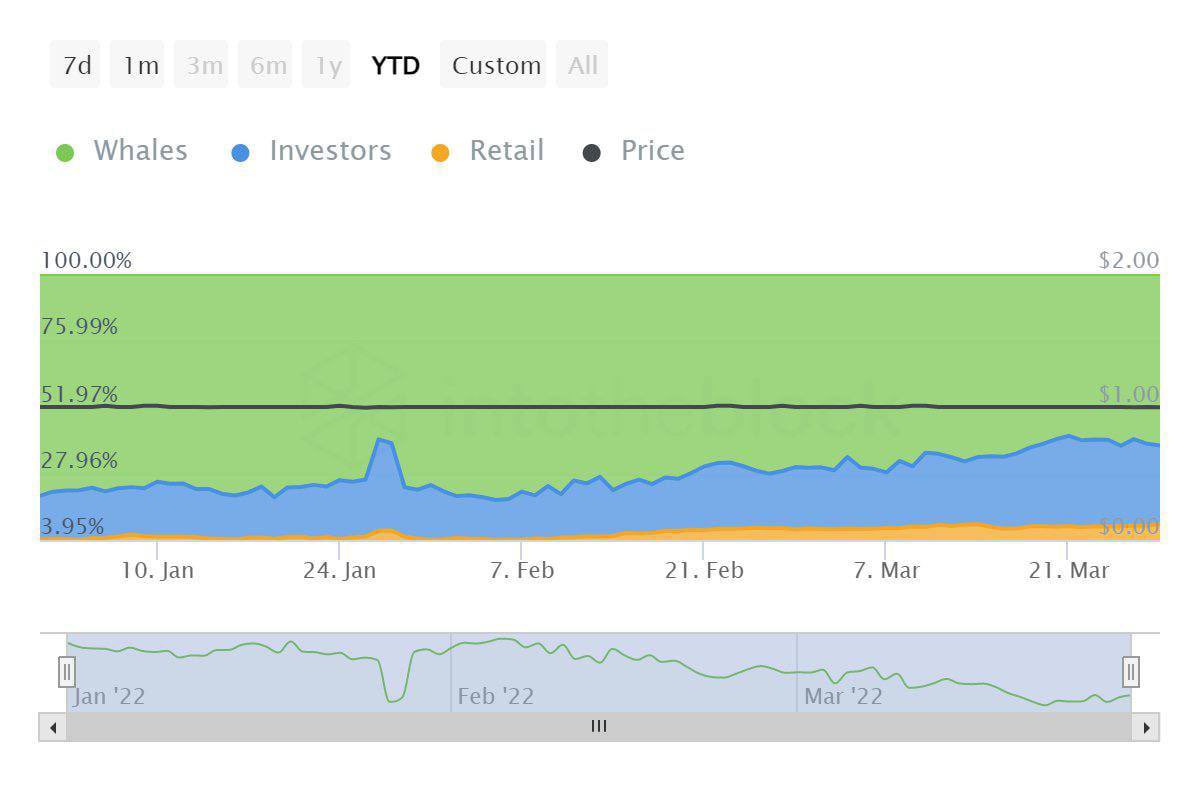The width and height of the screenshot is (1200, 800).
Task: Click the 51.97% axis label
Action: point(79,394)
